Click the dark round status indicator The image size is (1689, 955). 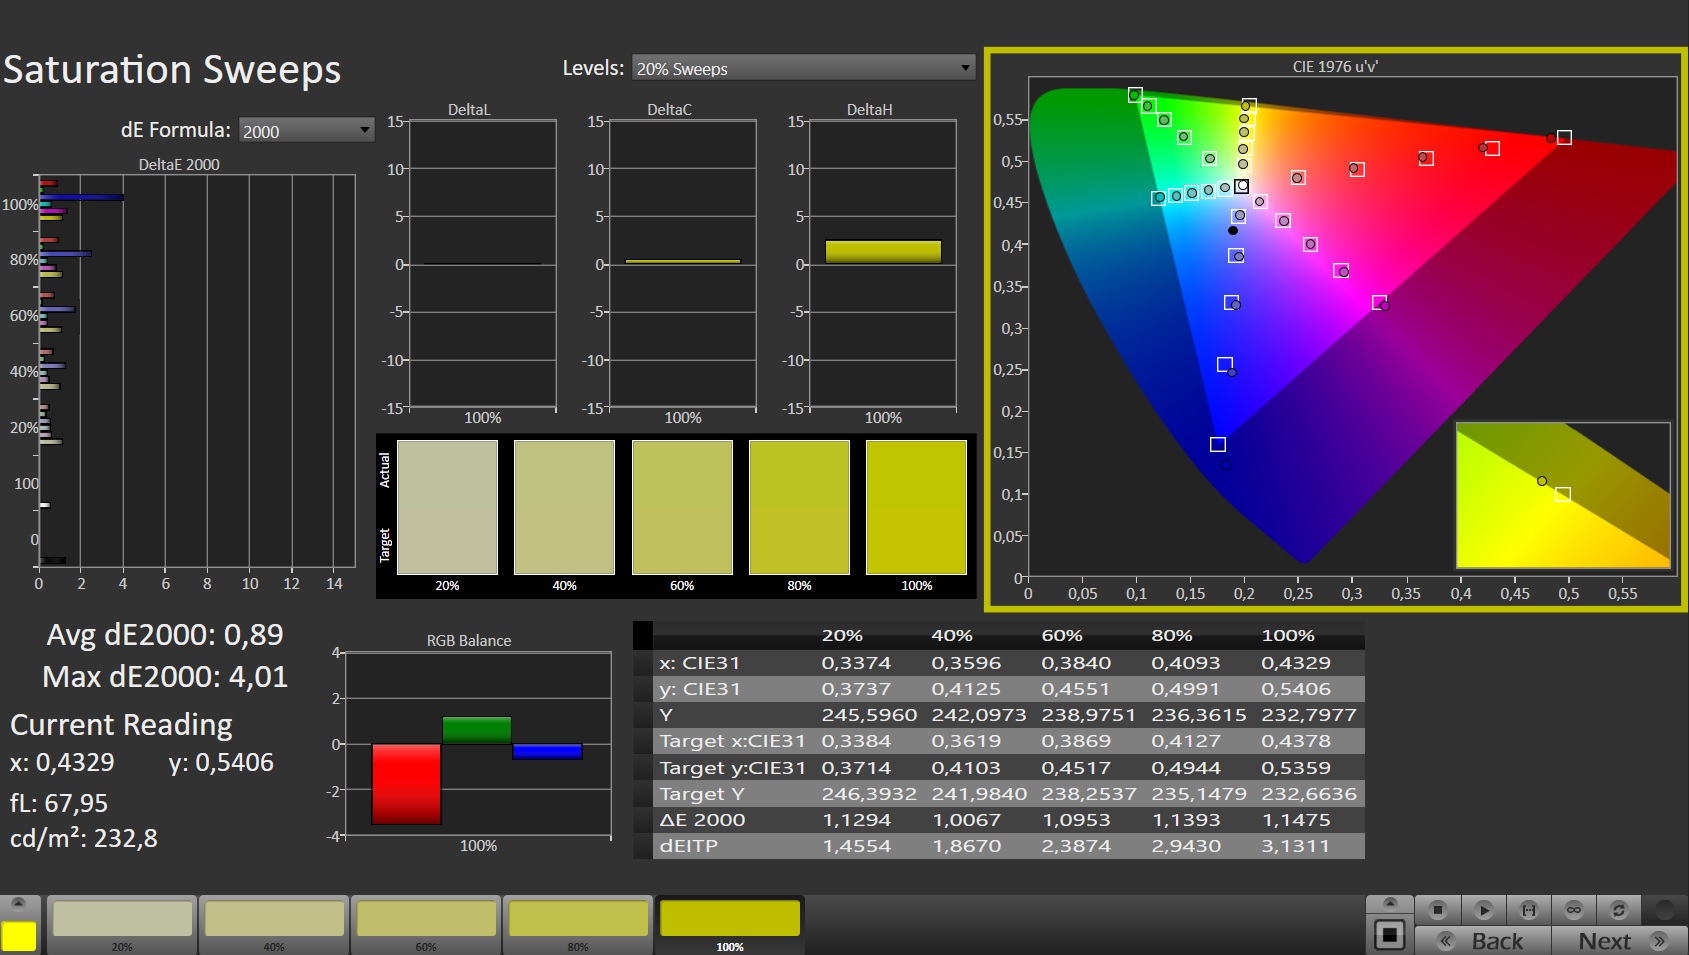(x=1664, y=909)
